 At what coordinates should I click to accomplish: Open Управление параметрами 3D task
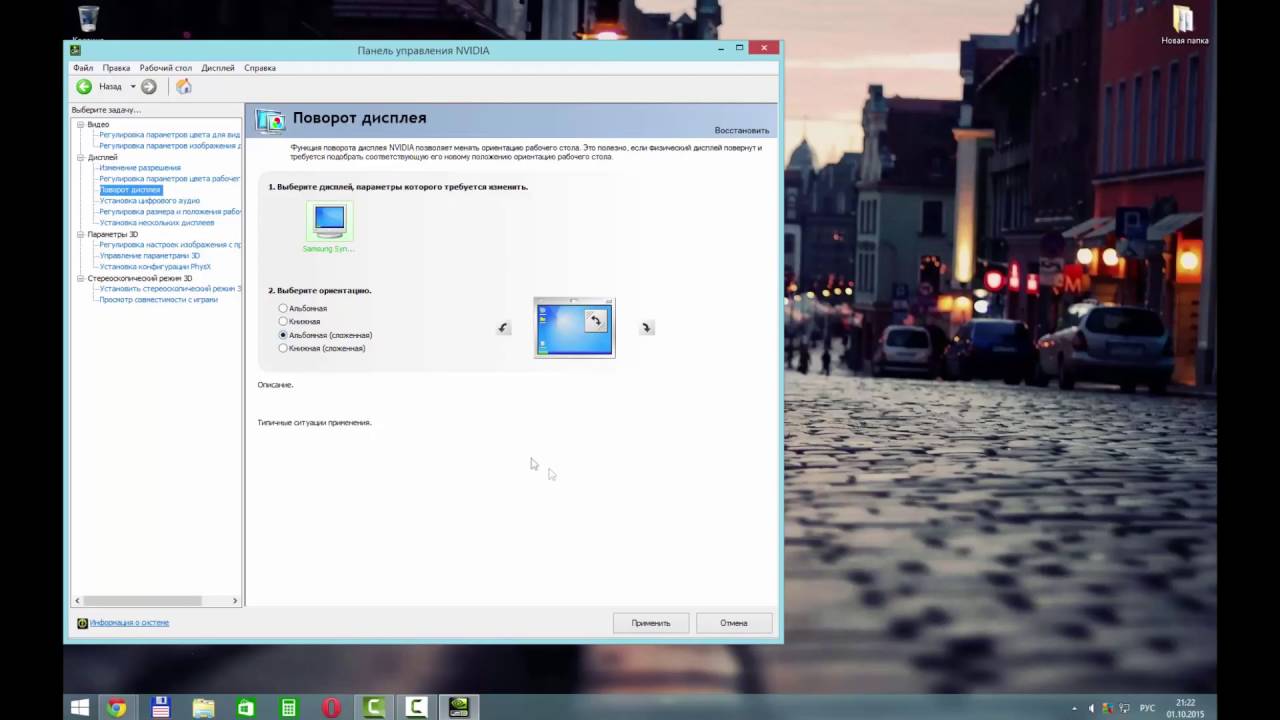coord(150,256)
